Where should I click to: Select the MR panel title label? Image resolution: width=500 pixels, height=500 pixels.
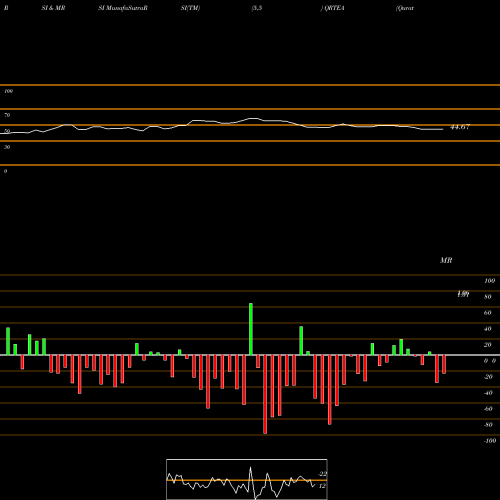coord(446,260)
